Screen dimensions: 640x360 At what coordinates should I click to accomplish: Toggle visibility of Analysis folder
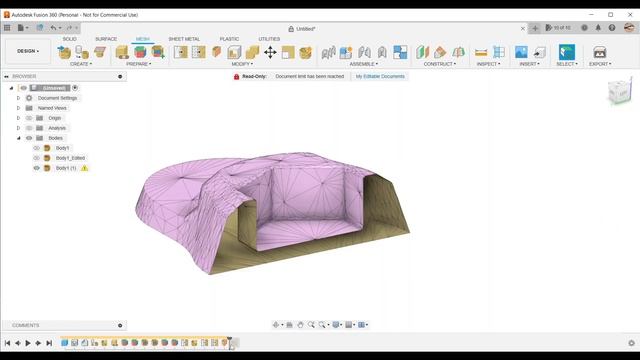point(29,128)
